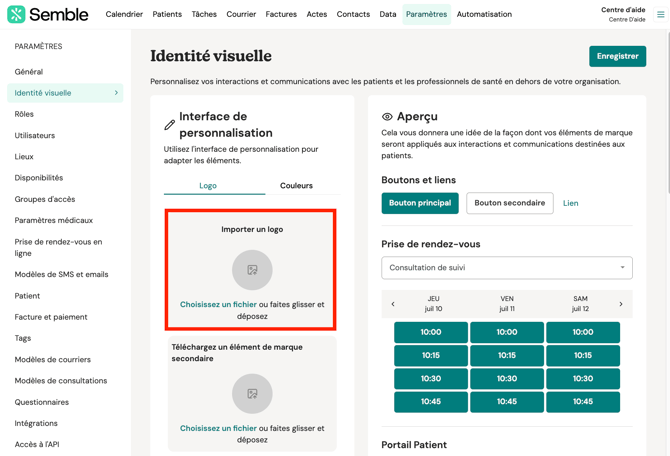670x456 pixels.
Task: Open the Centre d'aide menu
Action: 622,14
